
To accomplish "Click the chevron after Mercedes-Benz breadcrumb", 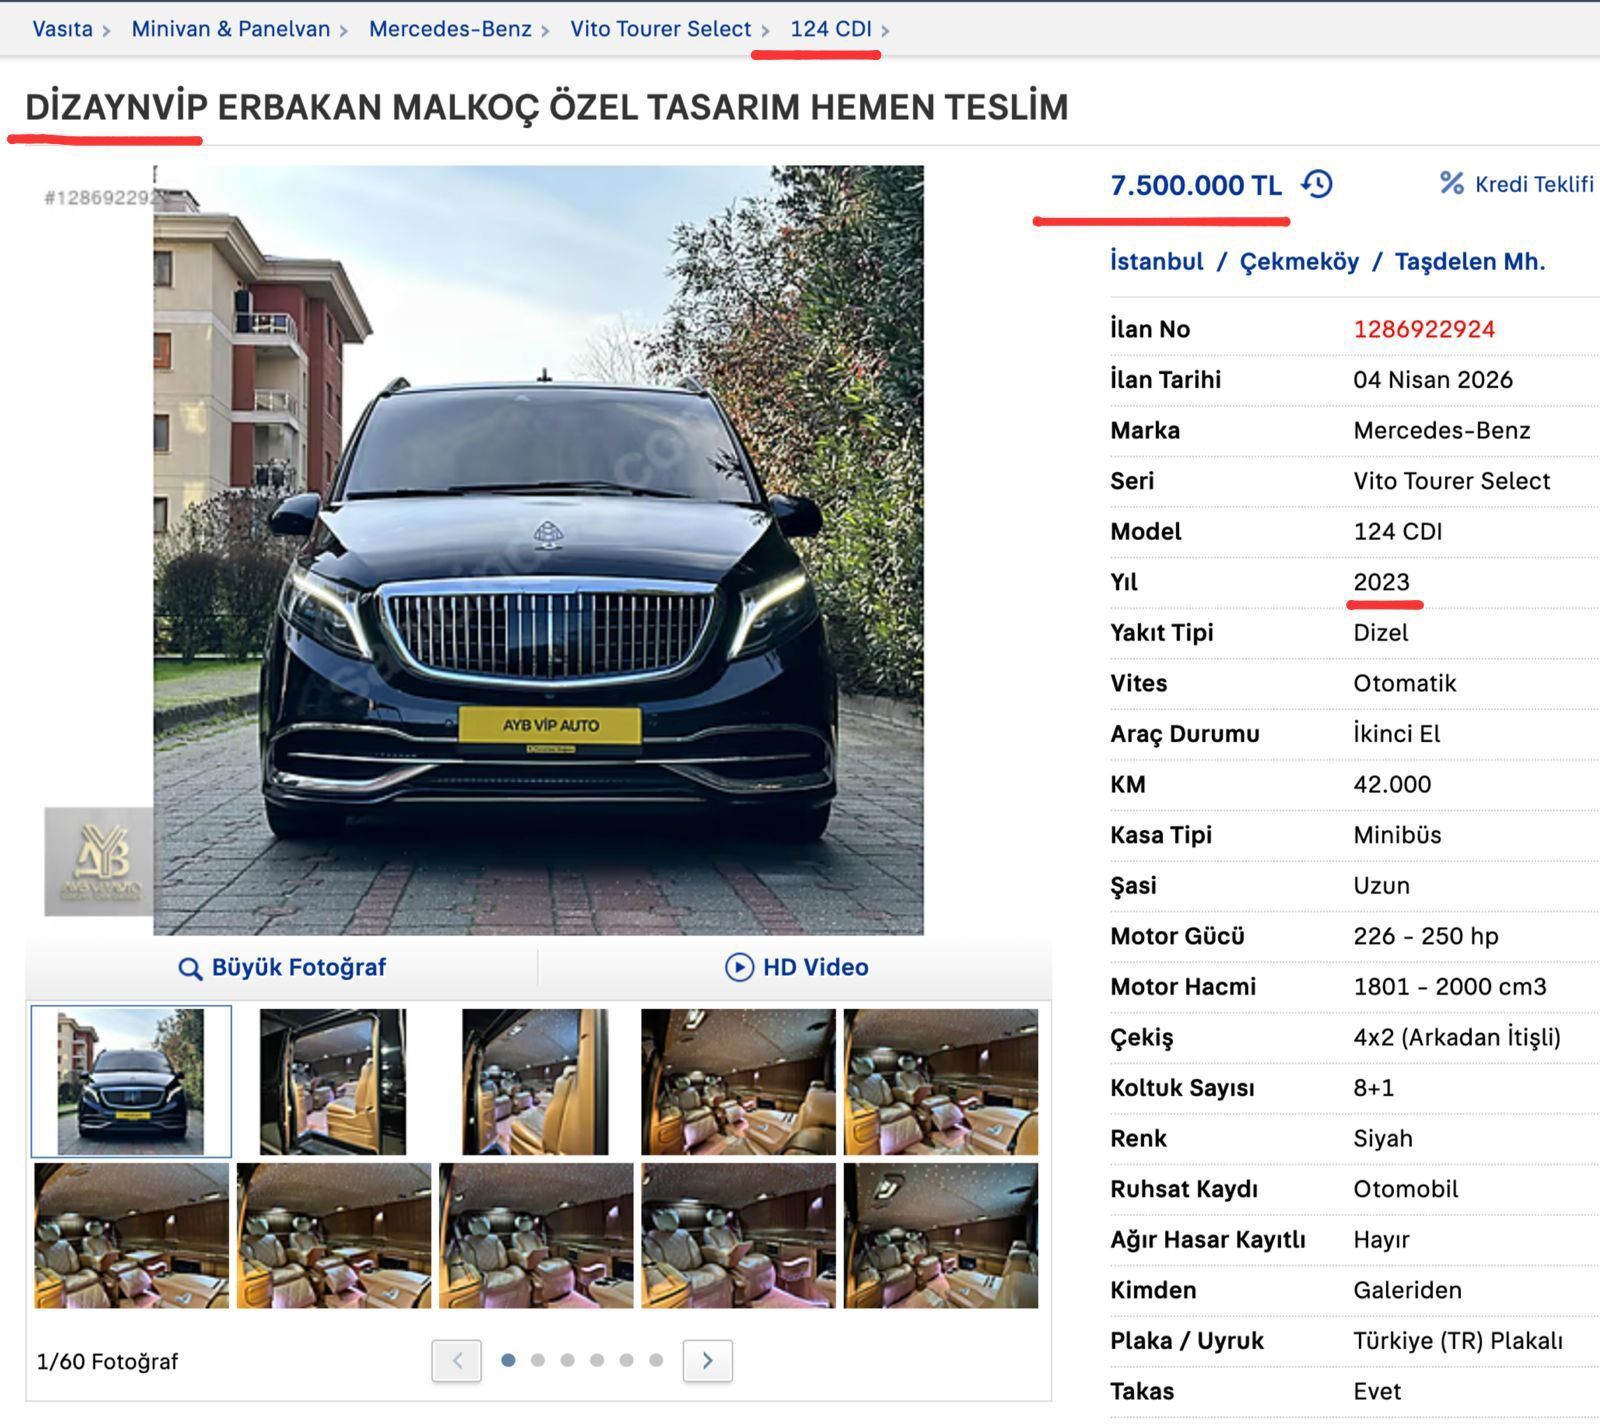I will (x=546, y=29).
